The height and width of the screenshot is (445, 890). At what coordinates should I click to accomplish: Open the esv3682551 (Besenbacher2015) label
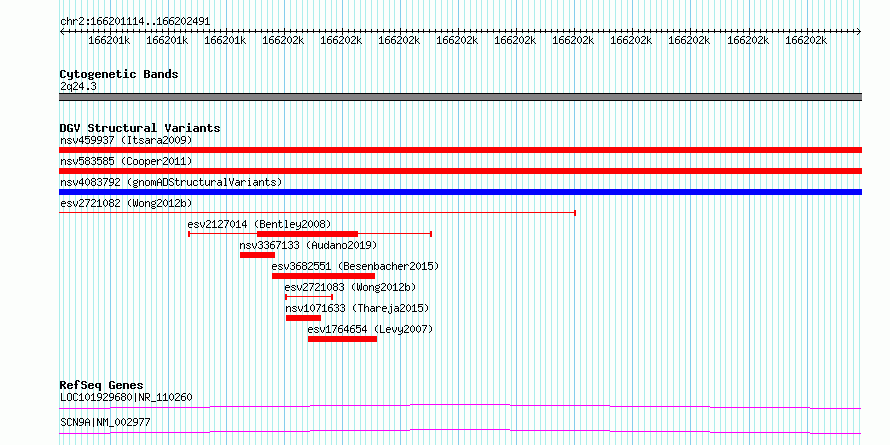[x=355, y=266]
